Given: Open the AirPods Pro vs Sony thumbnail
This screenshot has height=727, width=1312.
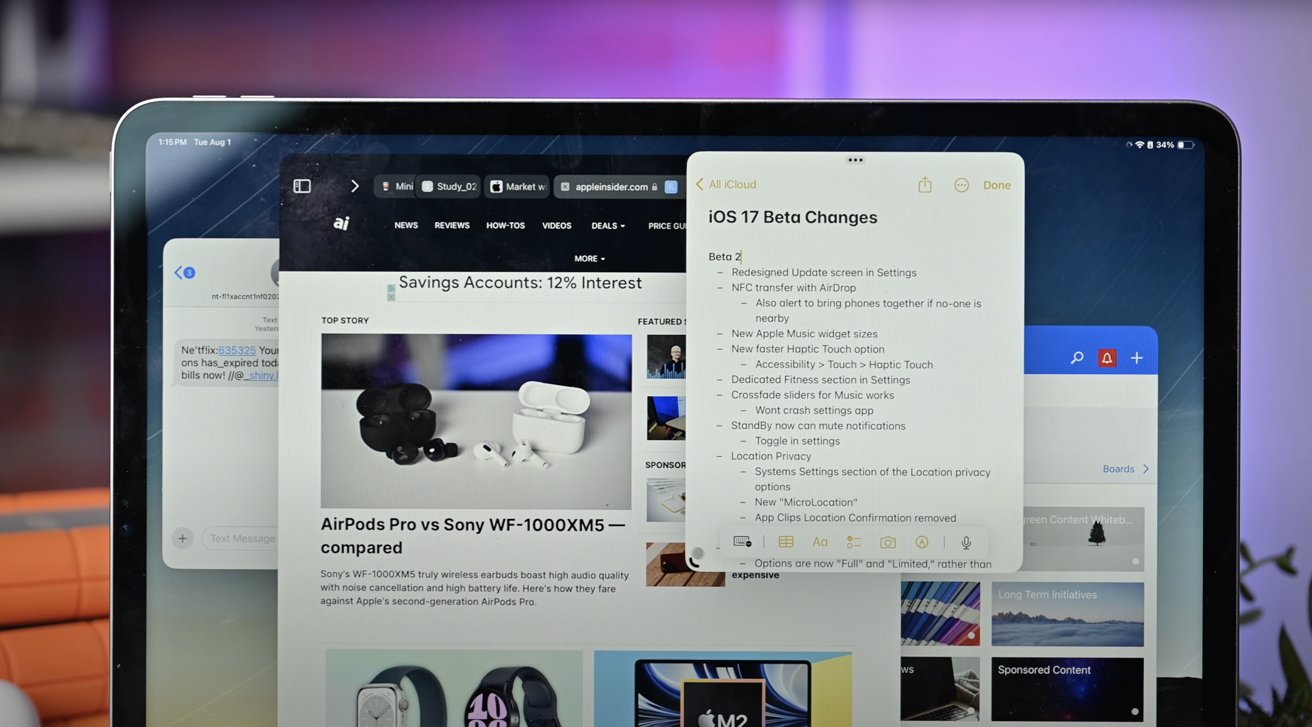Looking at the screenshot, I should (x=476, y=421).
